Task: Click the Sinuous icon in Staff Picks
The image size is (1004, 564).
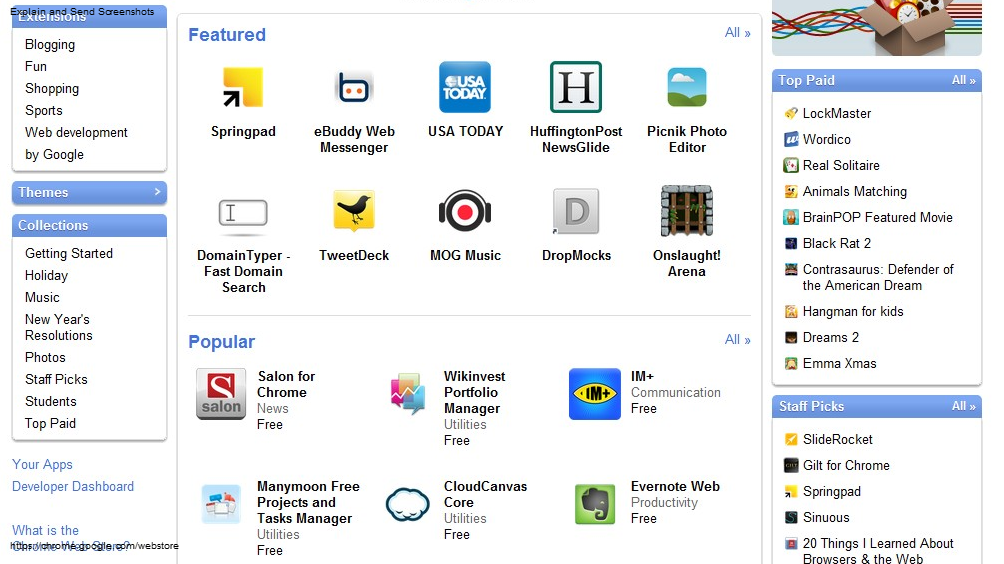Action: pos(791,517)
